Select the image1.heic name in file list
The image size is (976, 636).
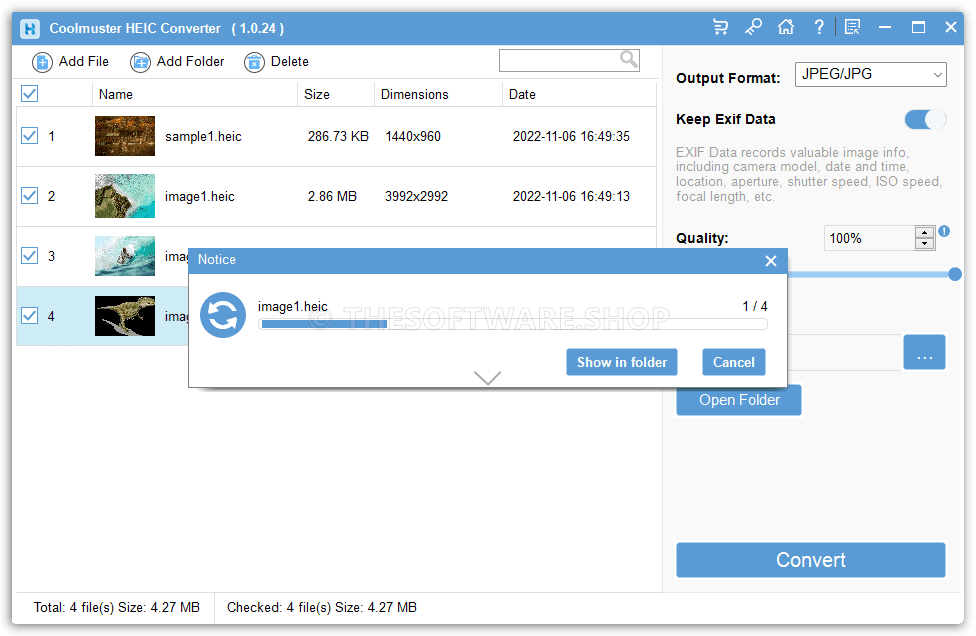[x=199, y=197]
